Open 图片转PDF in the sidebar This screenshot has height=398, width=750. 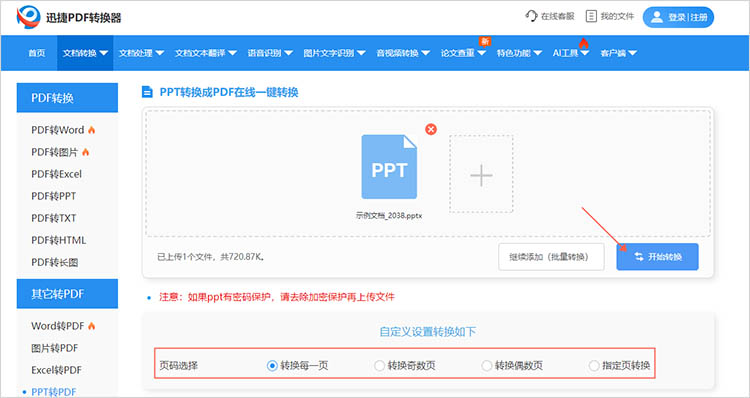55,348
